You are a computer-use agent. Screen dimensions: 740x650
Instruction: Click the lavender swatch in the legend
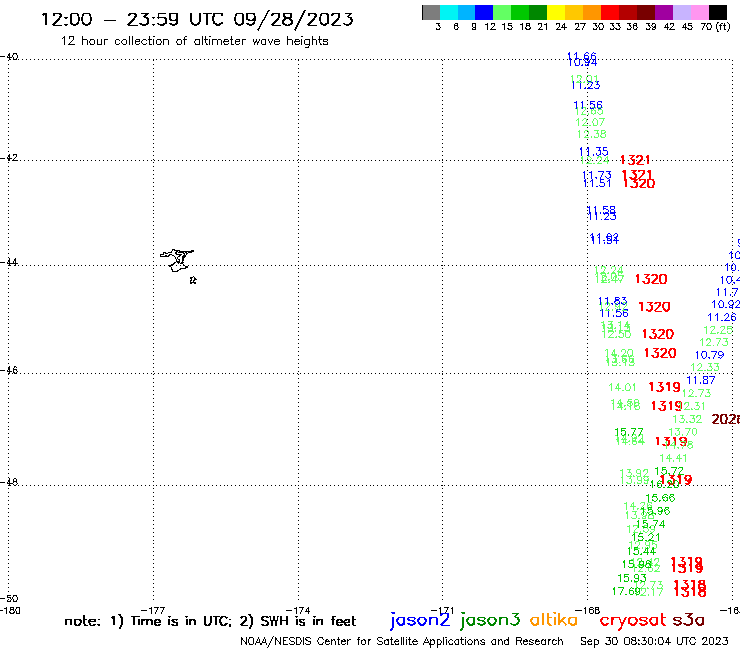[681, 12]
